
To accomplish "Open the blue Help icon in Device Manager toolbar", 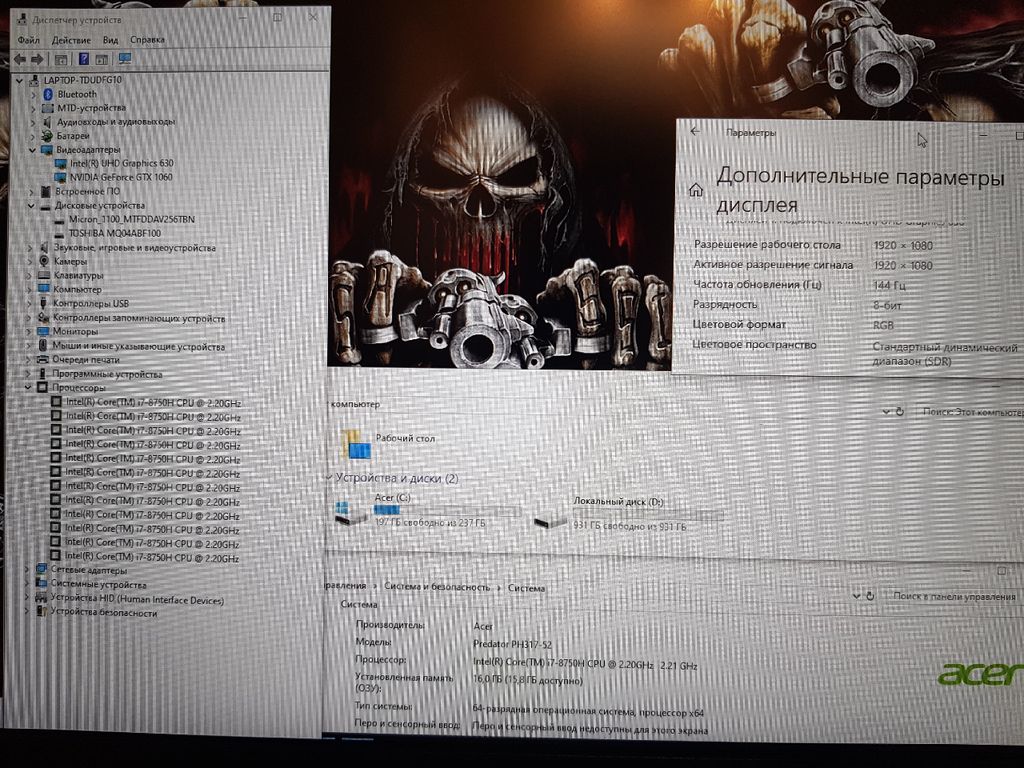I will pos(84,59).
